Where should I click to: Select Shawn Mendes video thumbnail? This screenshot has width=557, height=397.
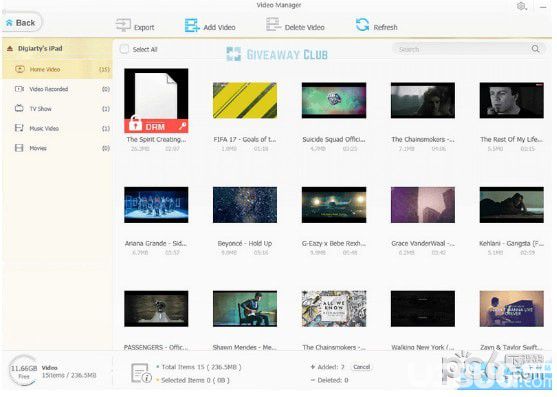point(245,309)
